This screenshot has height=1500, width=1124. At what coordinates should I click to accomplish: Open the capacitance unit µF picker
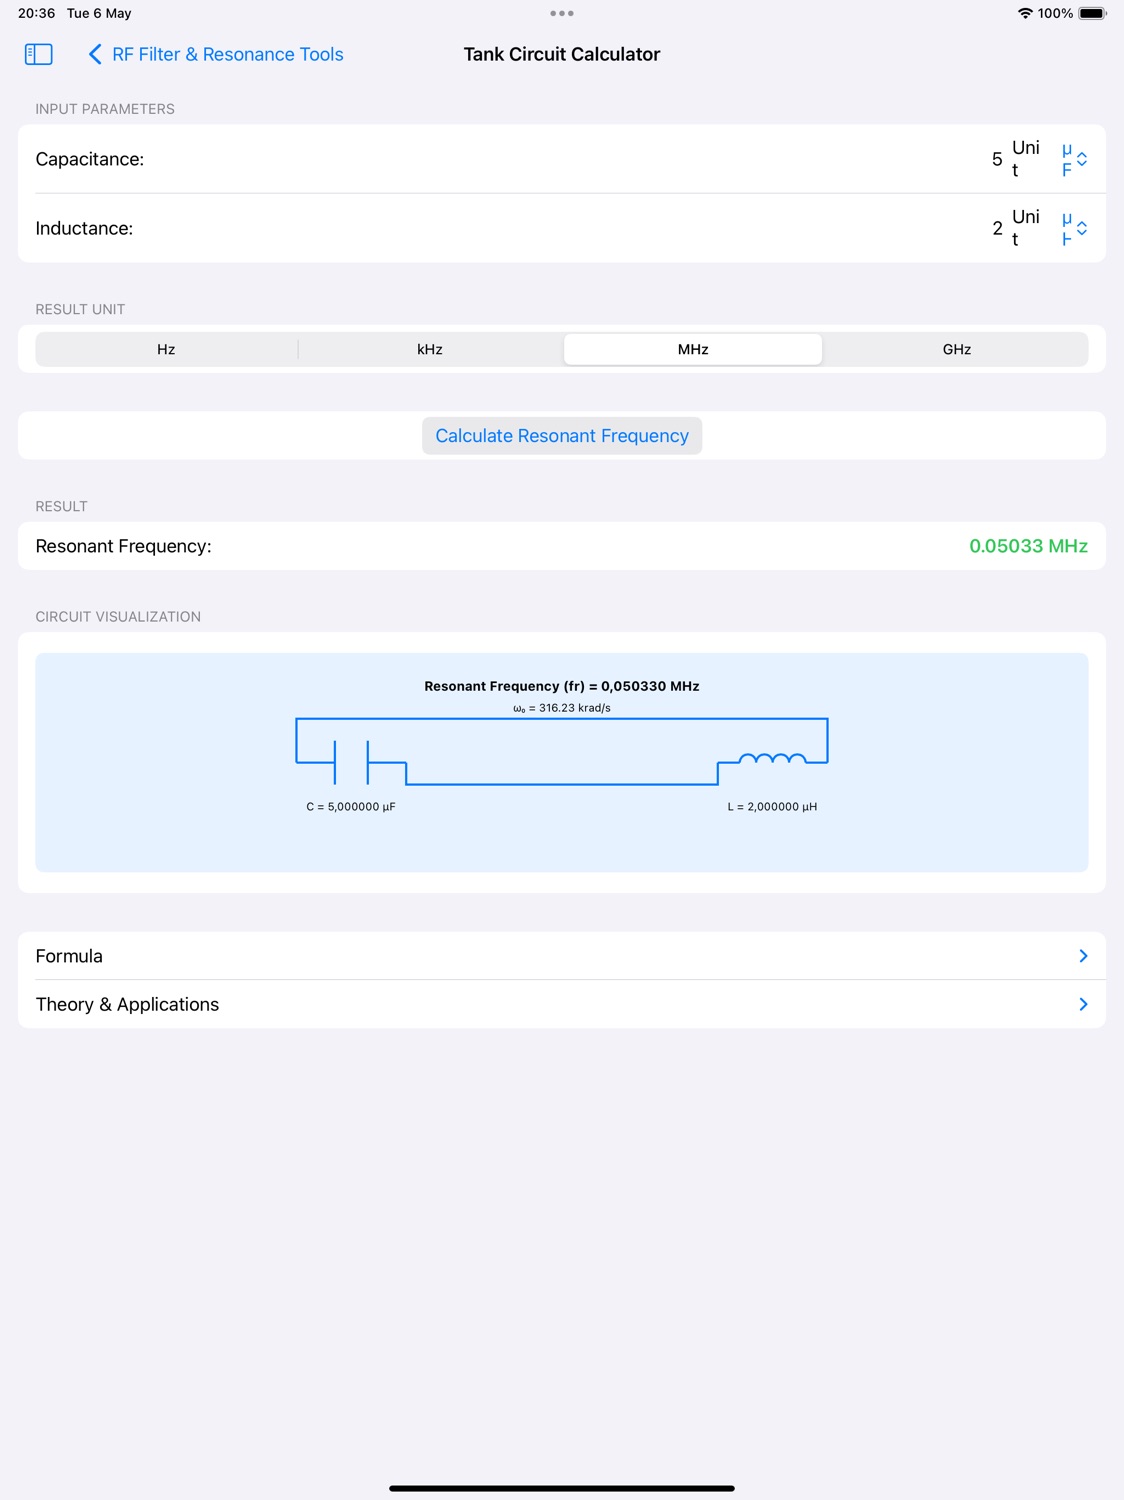click(1074, 159)
